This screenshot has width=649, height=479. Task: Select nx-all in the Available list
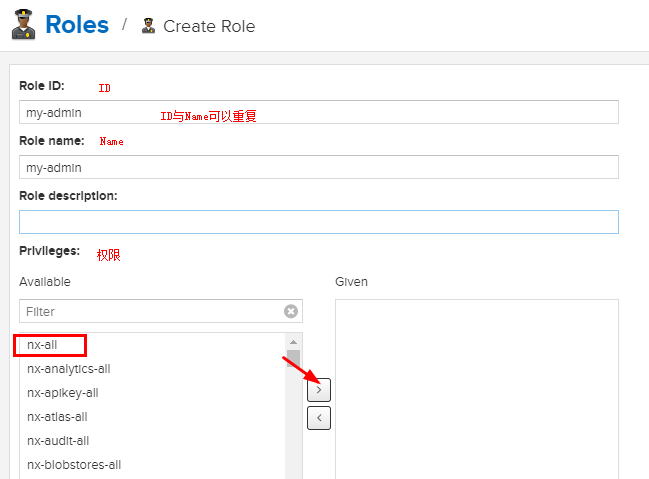(x=42, y=345)
